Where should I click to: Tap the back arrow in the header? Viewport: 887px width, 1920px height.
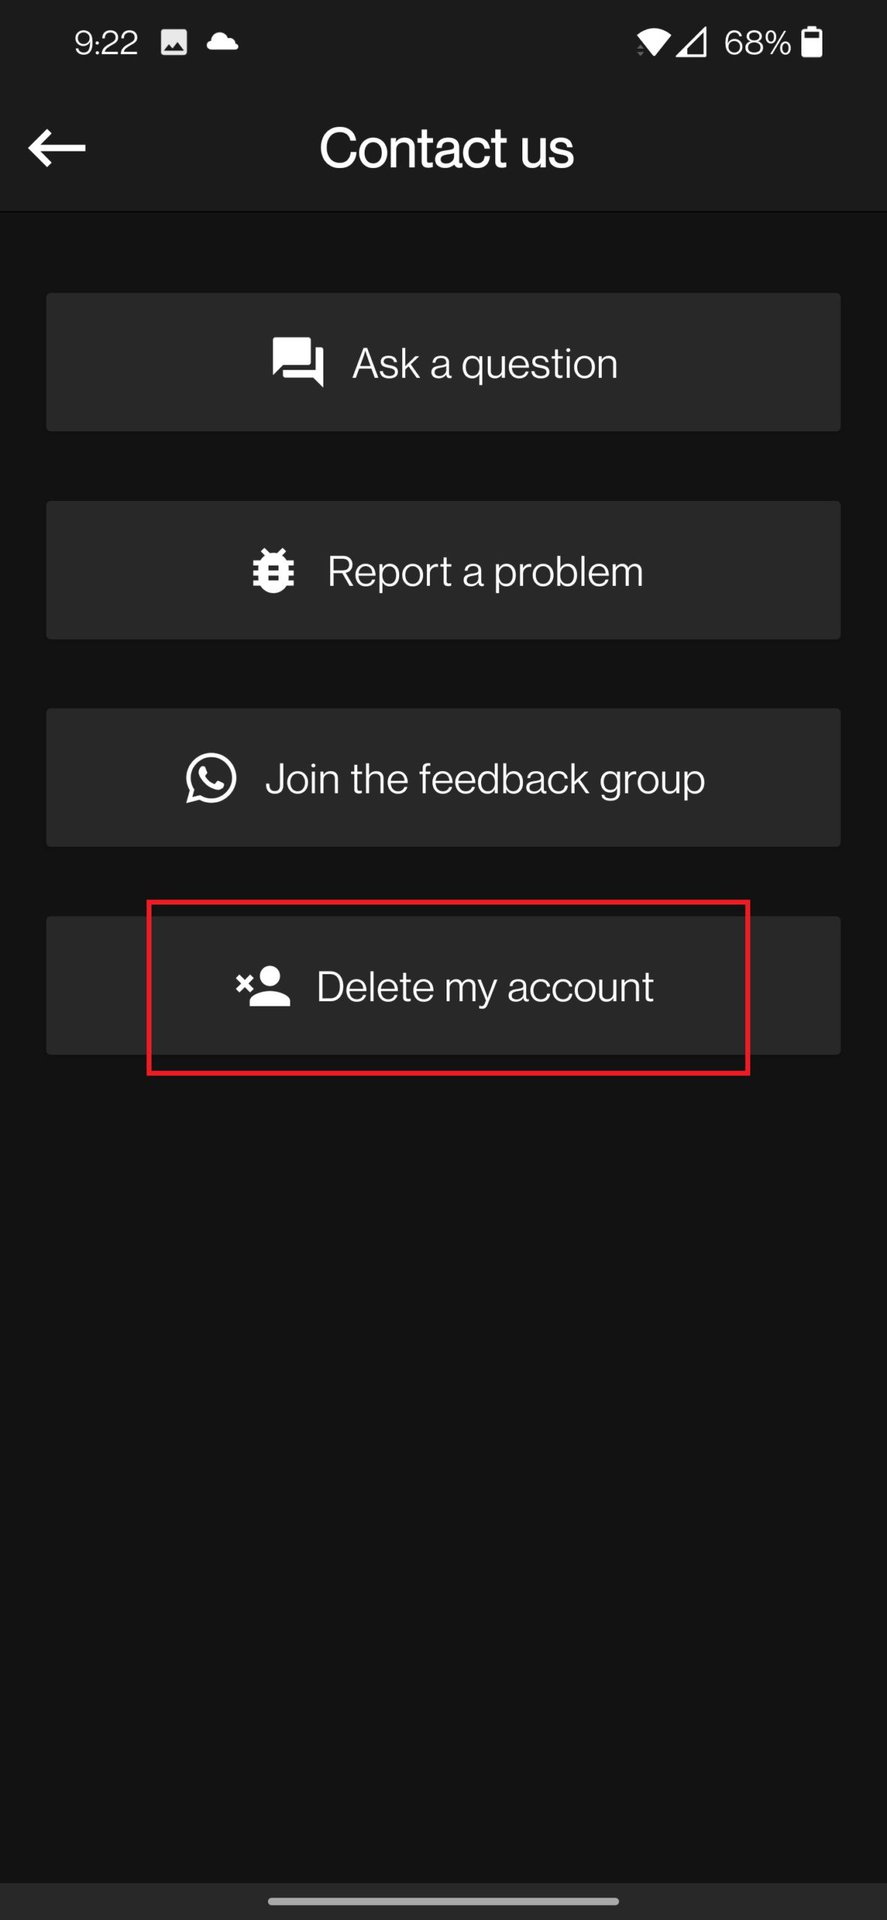coord(57,148)
